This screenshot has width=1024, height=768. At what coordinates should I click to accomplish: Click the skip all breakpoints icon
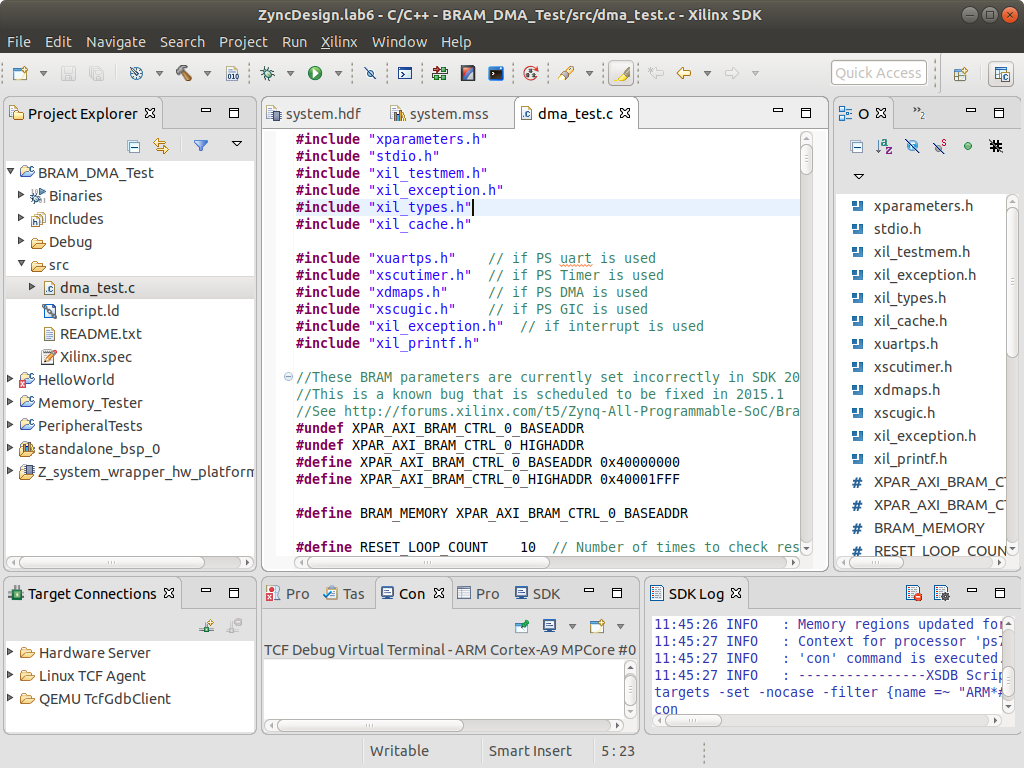(370, 73)
